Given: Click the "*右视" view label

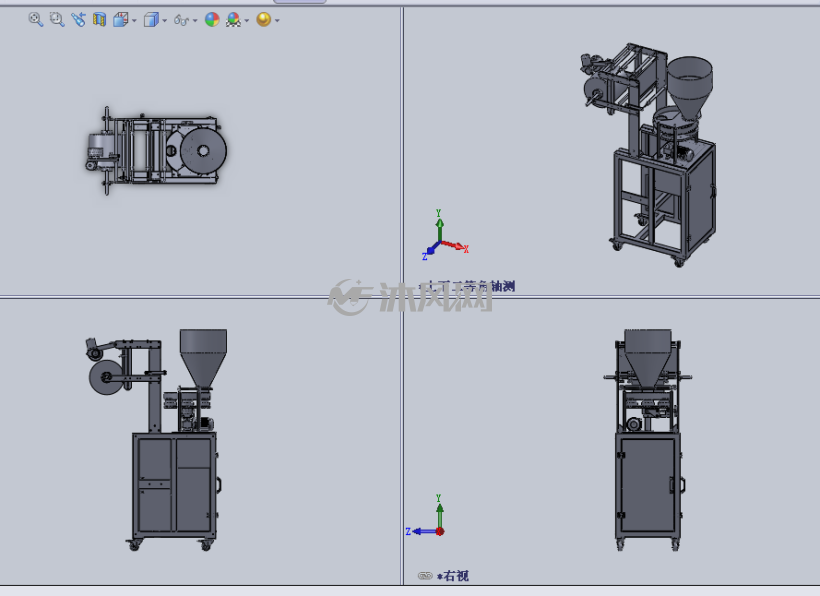Looking at the screenshot, I should (x=453, y=576).
